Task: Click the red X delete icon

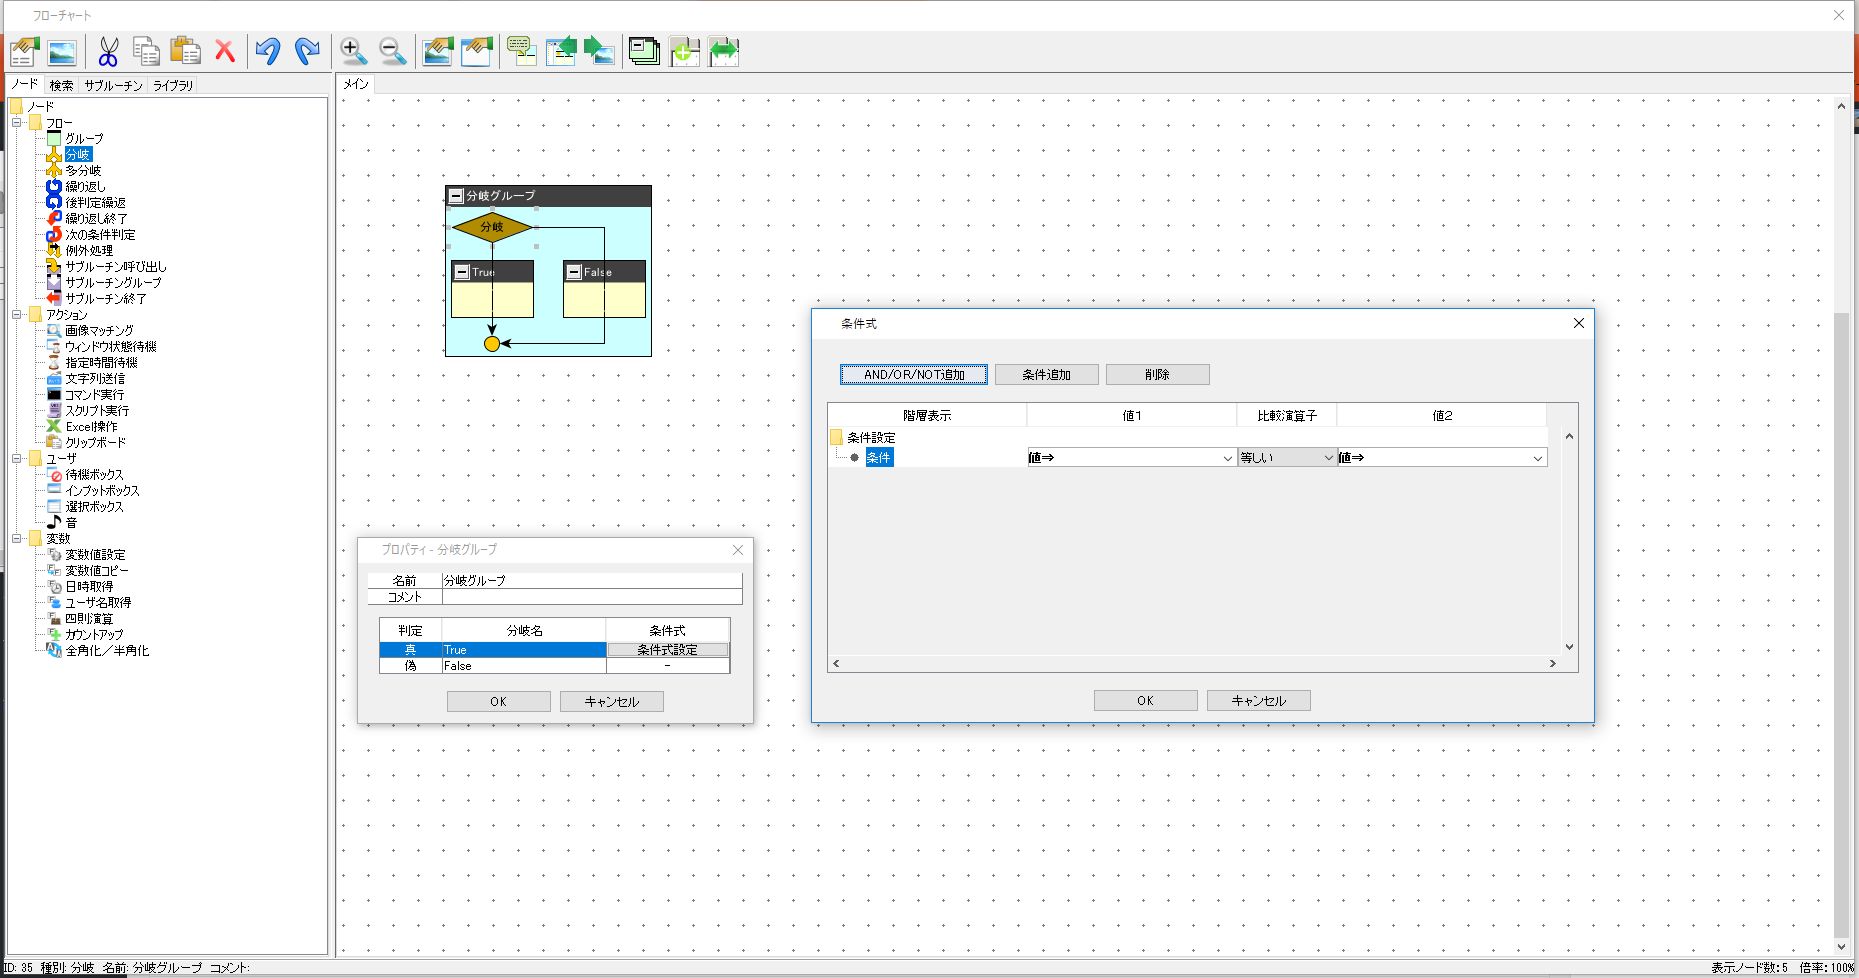Action: click(225, 52)
